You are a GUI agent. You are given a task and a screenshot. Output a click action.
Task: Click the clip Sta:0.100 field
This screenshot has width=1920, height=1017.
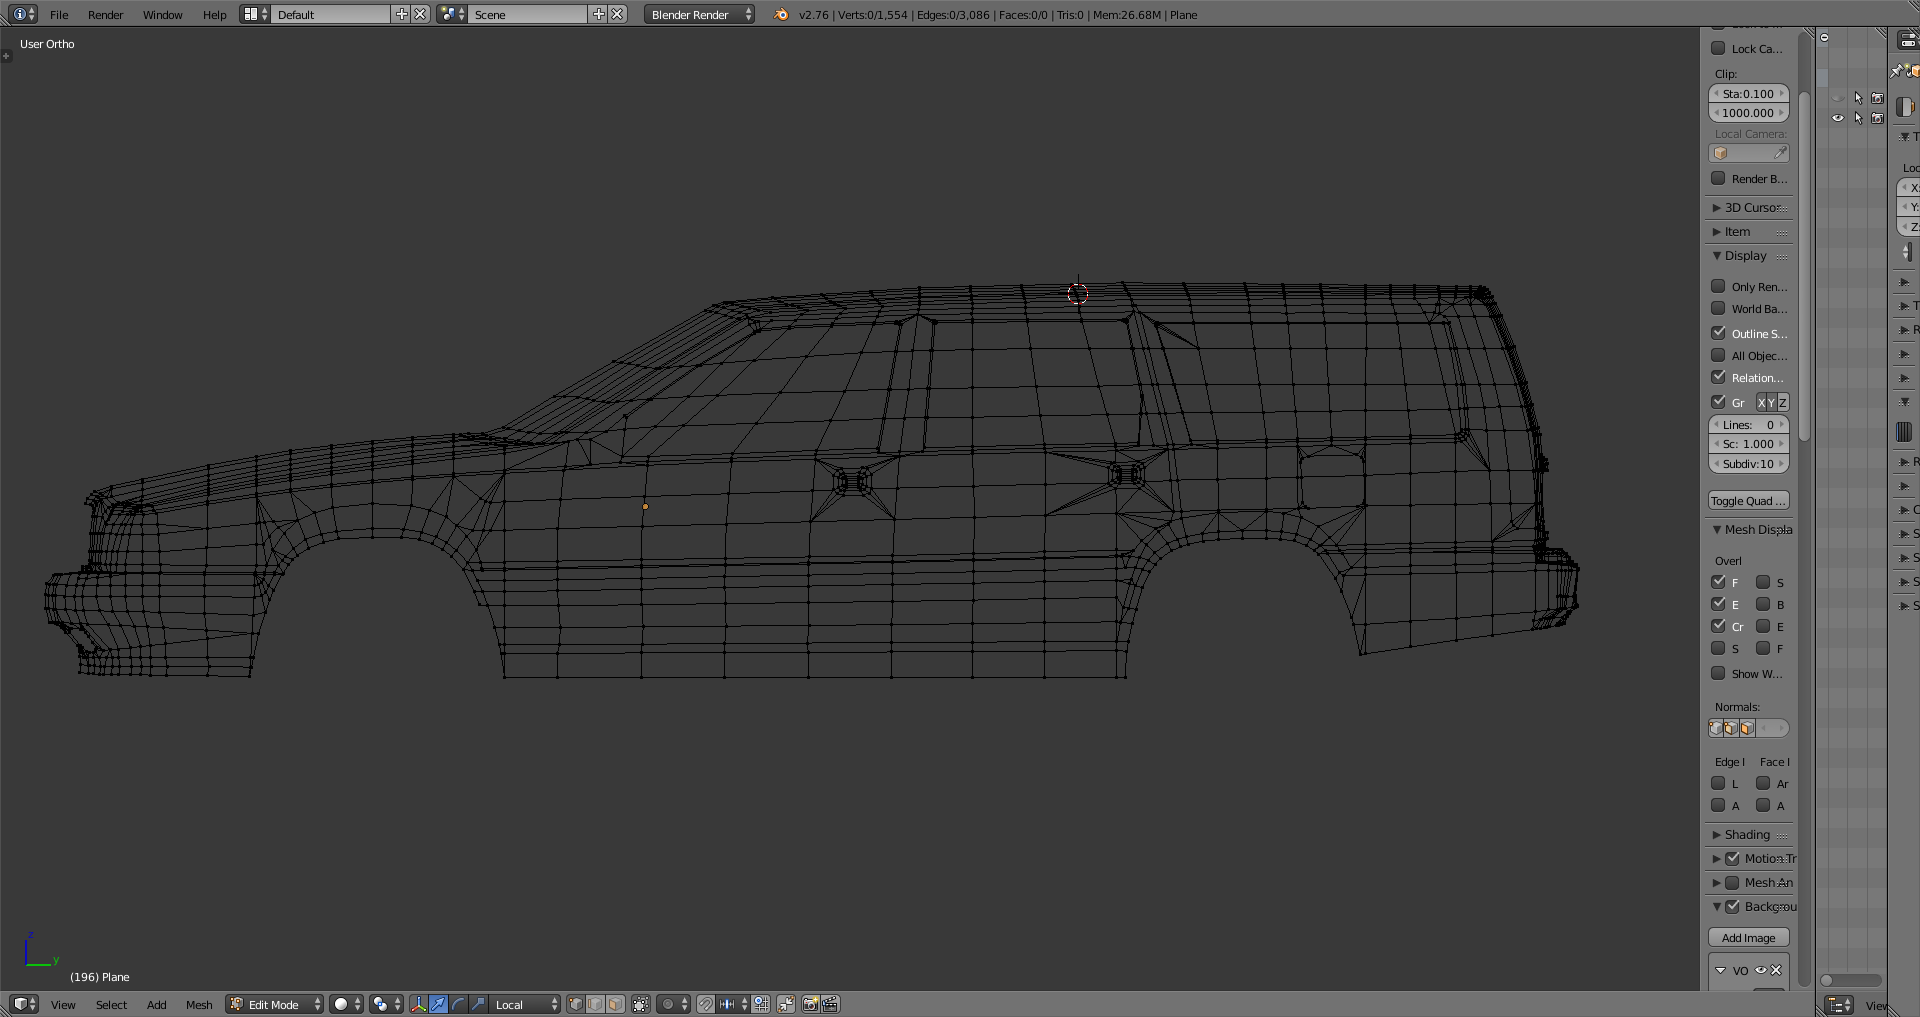point(1748,94)
